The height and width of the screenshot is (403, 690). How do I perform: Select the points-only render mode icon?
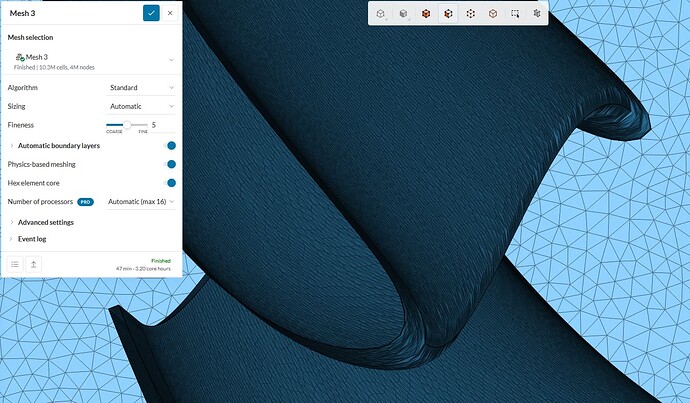[x=471, y=14]
